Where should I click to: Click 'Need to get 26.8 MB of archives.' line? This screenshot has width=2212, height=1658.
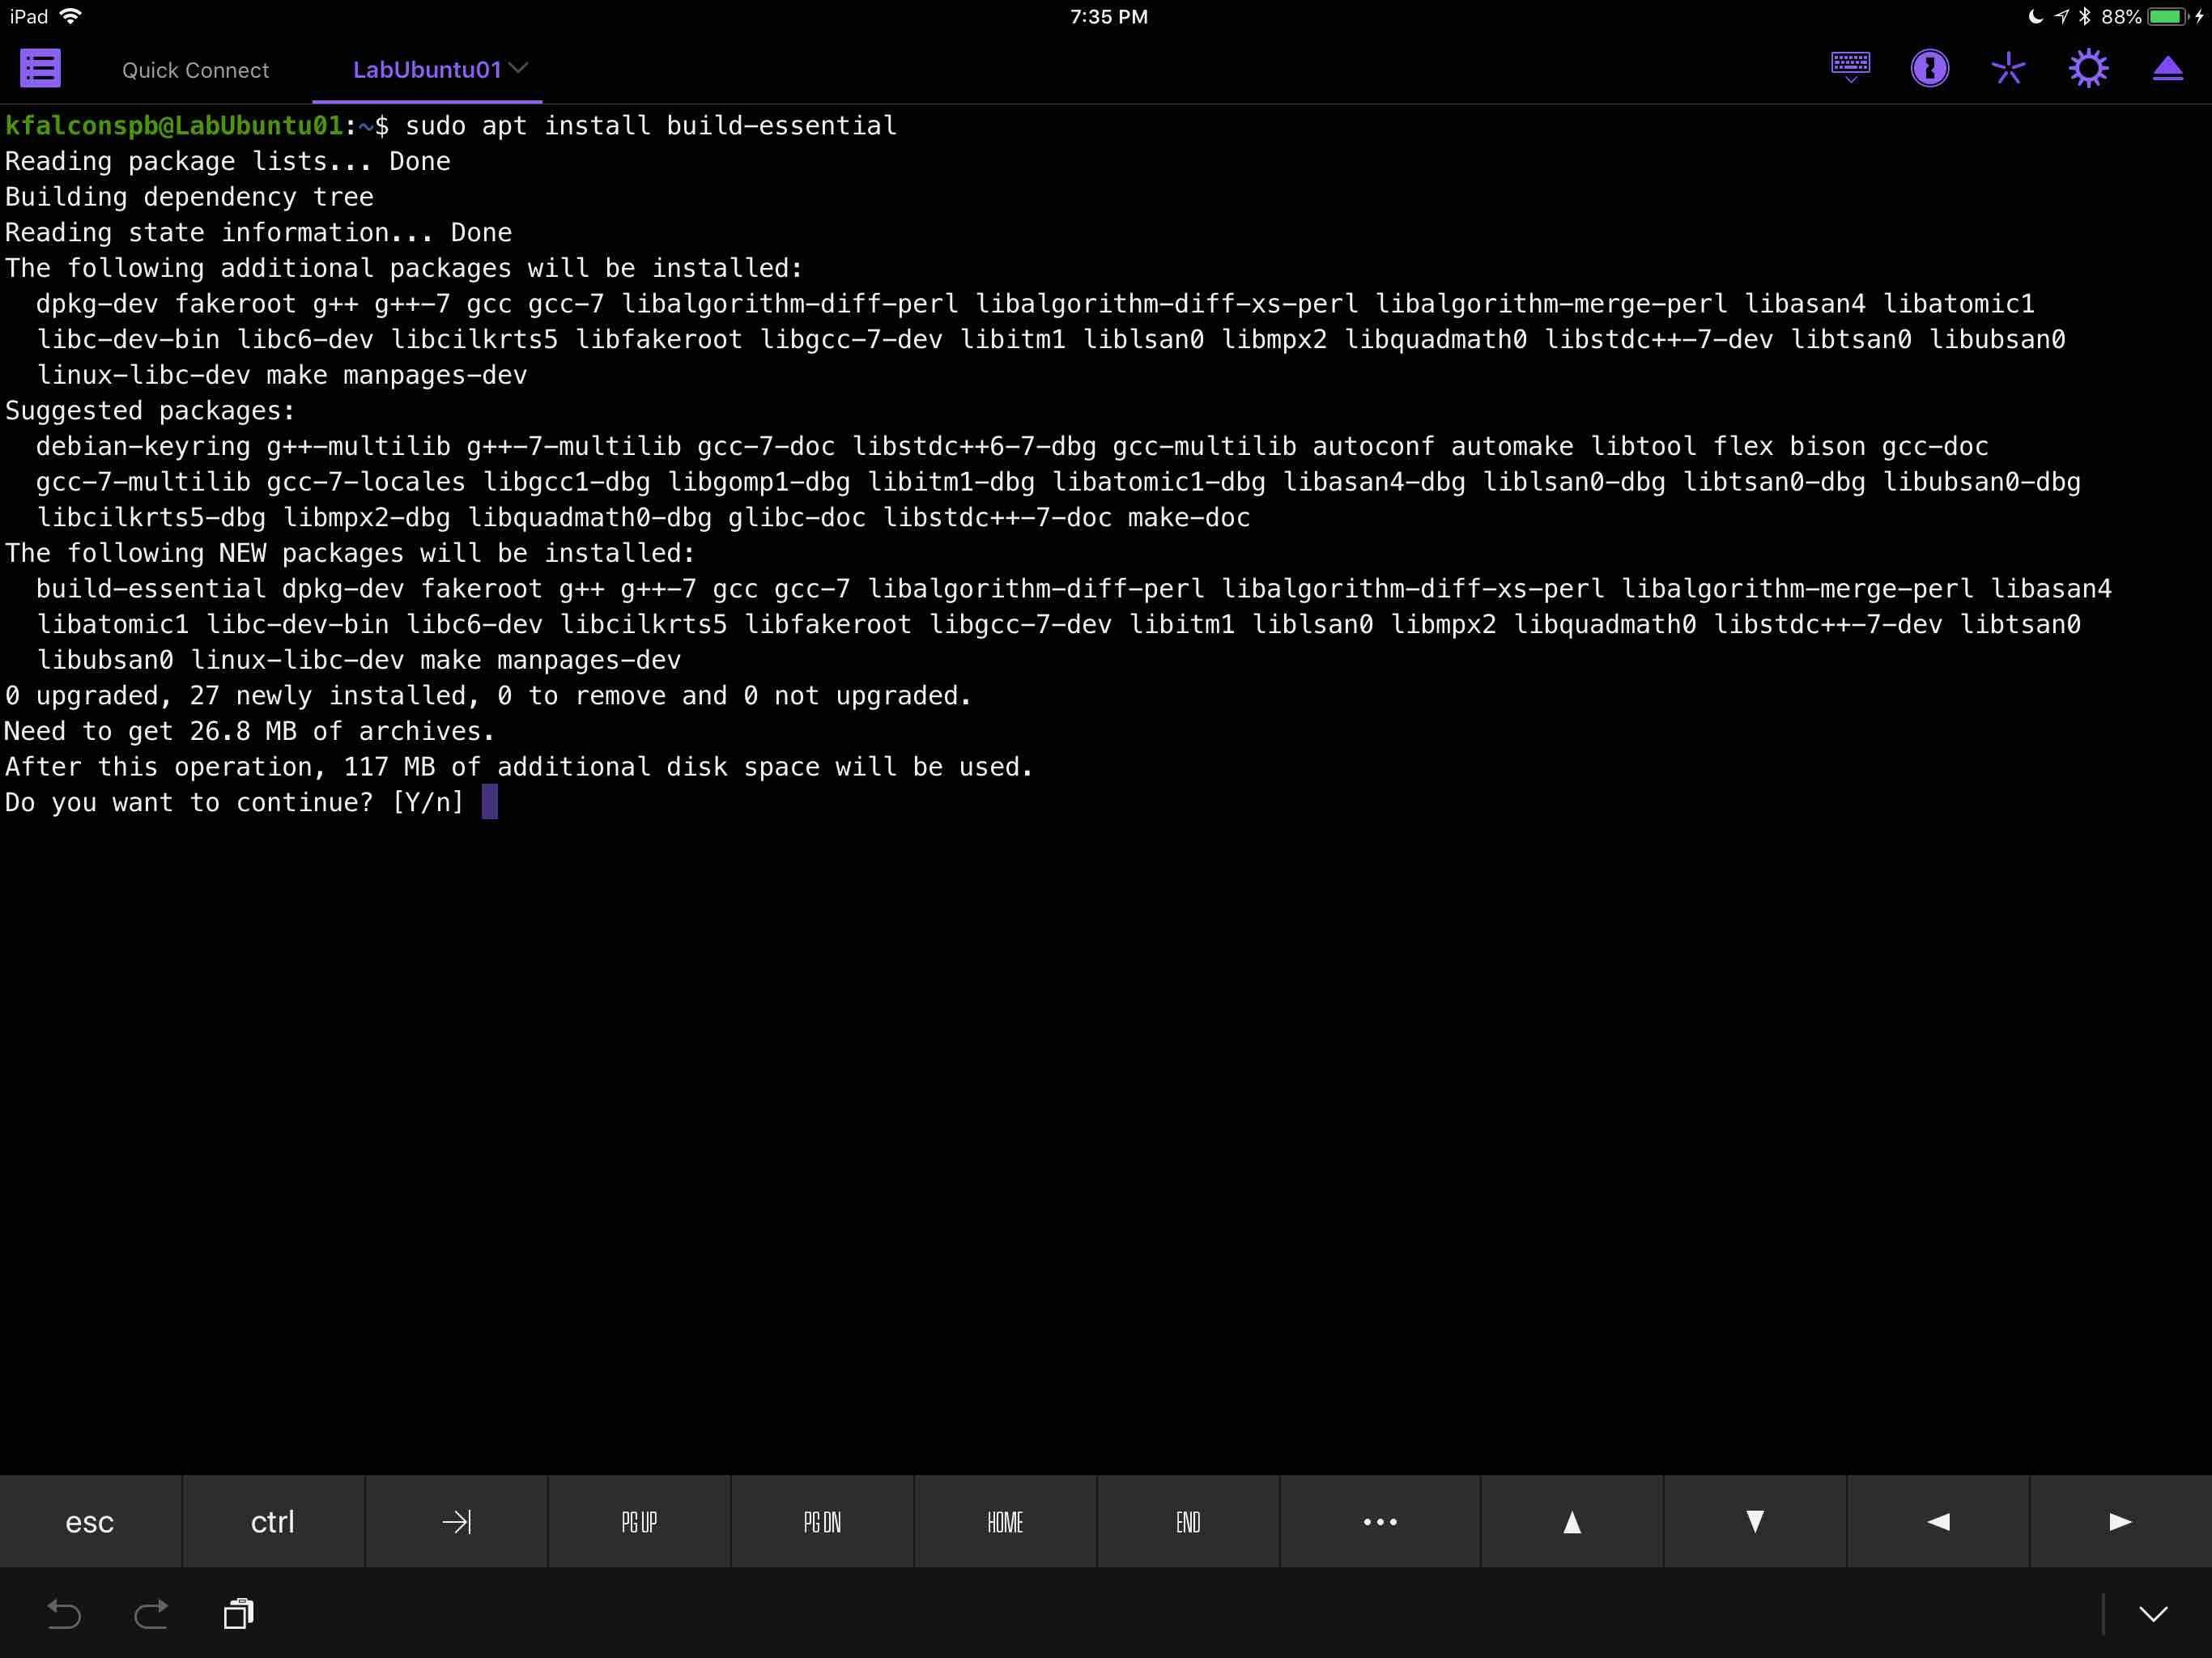point(249,731)
